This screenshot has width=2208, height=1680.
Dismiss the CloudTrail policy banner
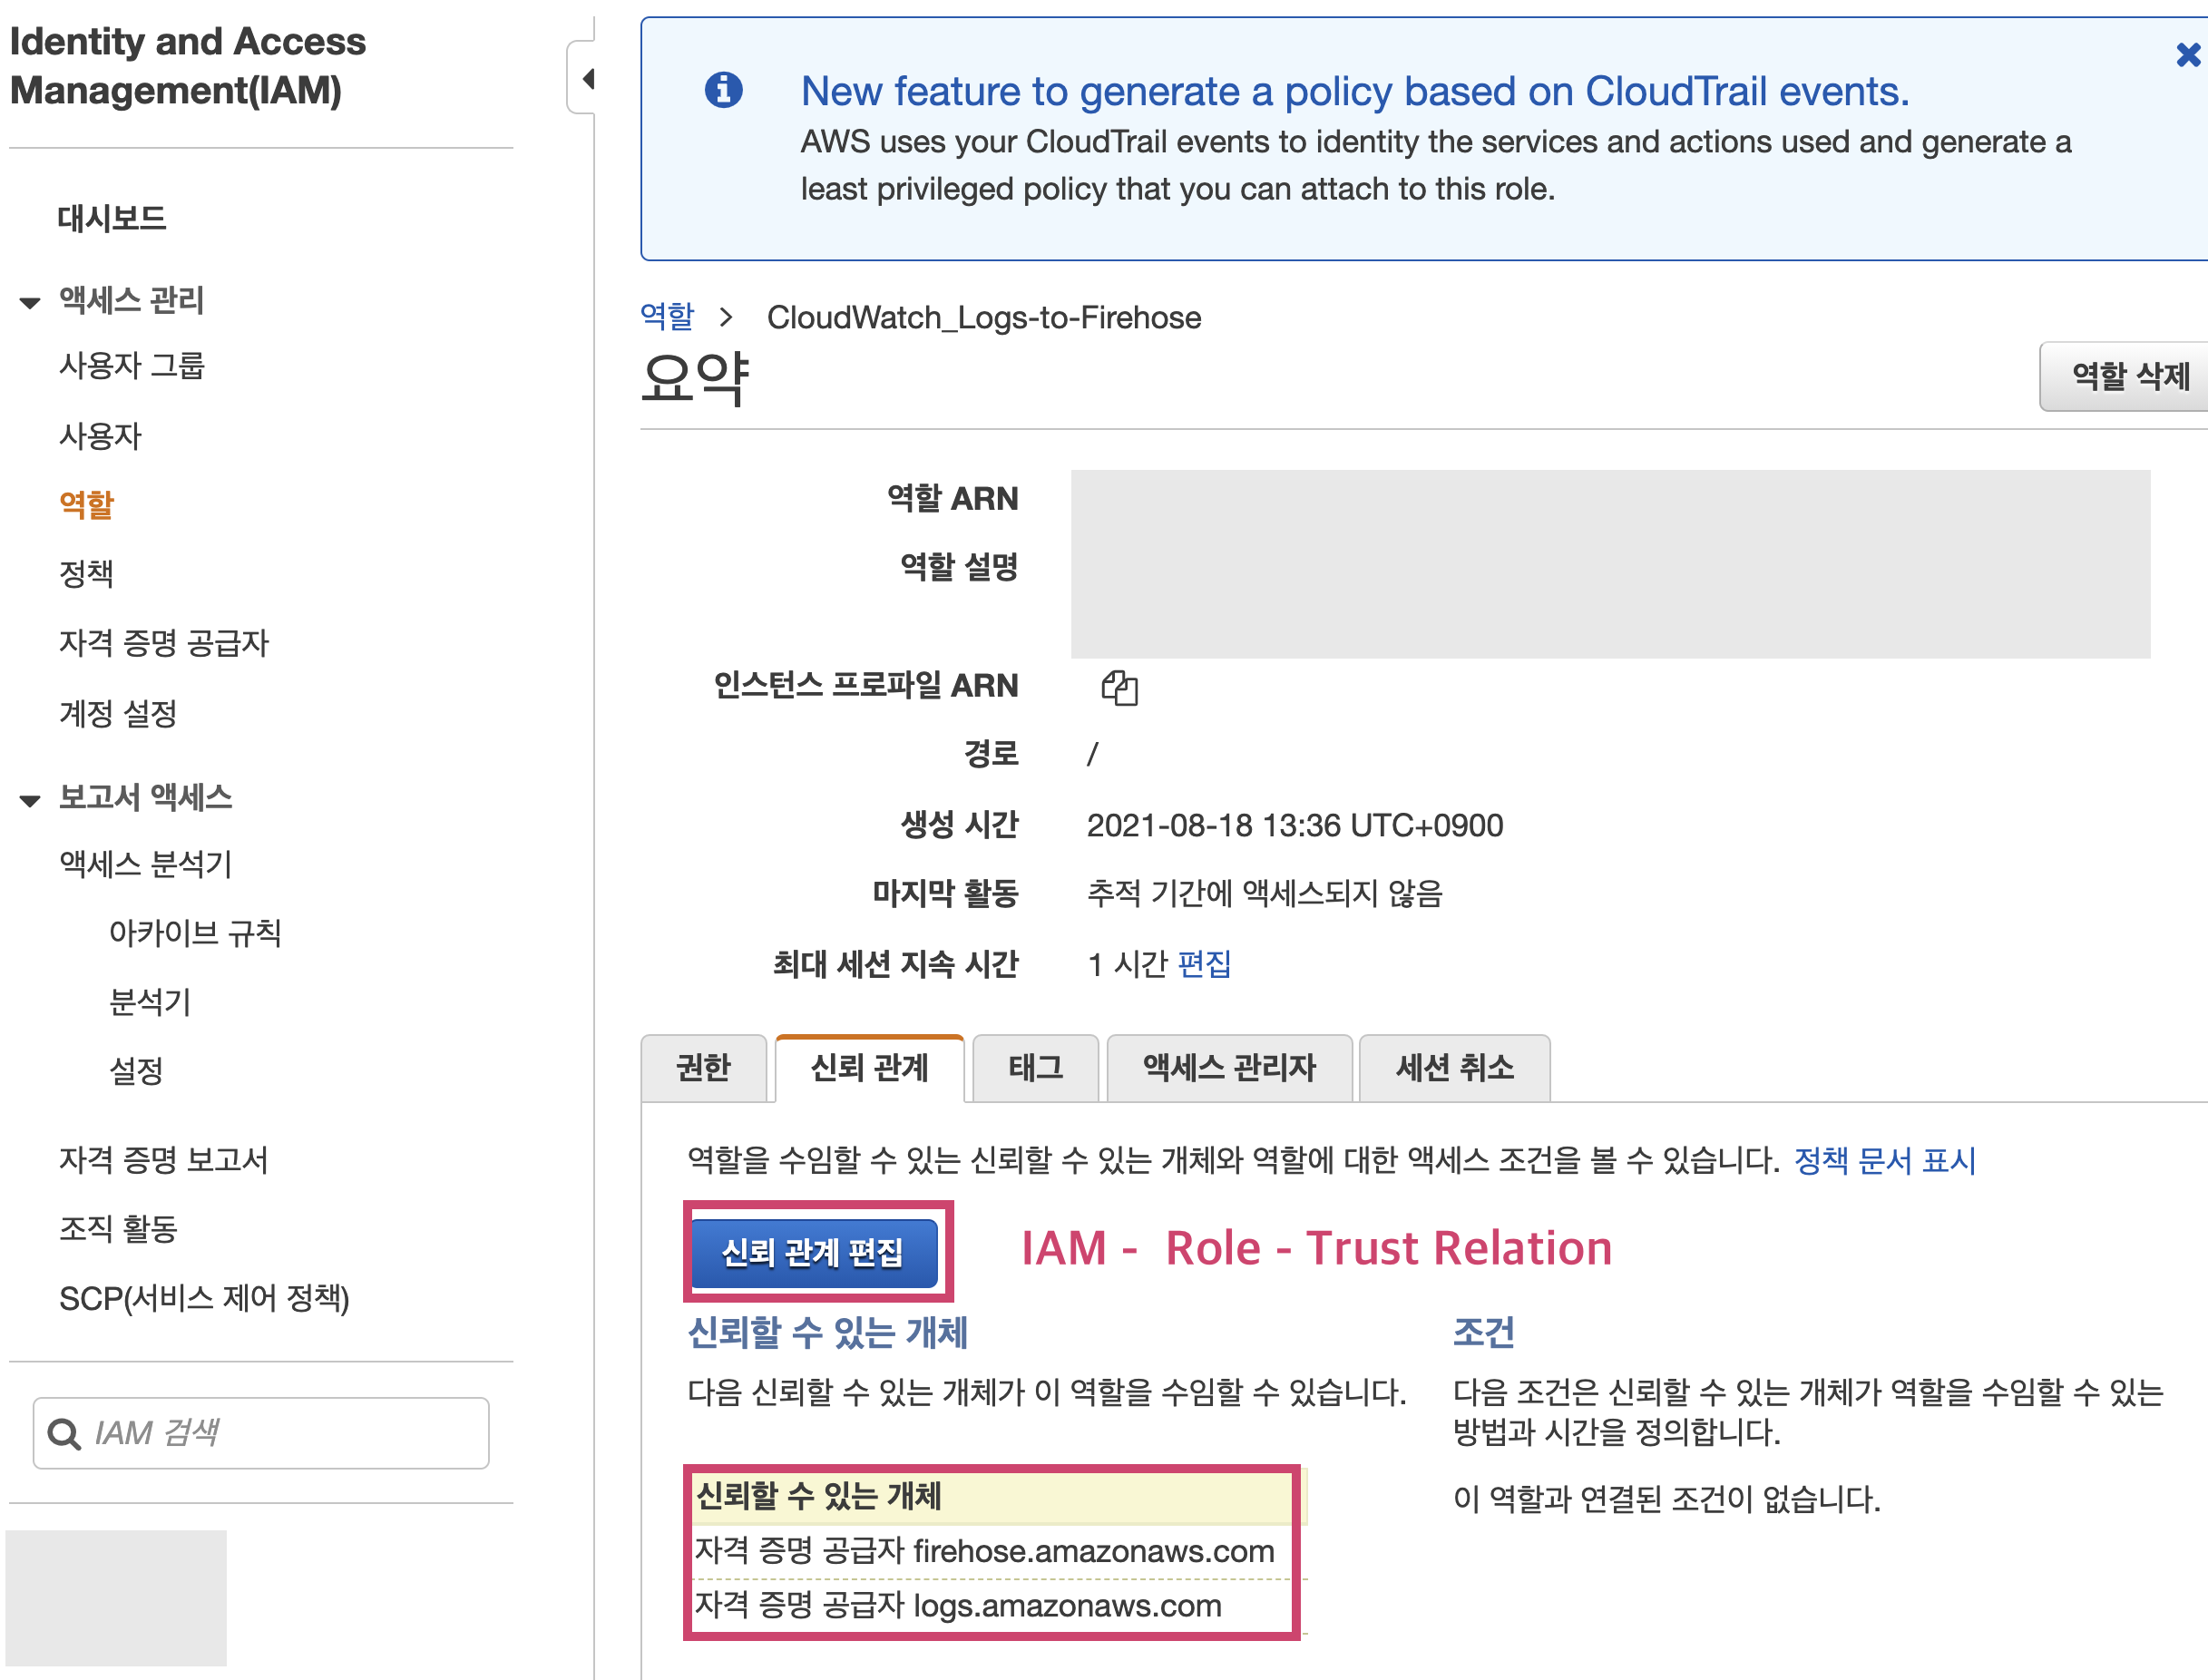(x=2188, y=55)
